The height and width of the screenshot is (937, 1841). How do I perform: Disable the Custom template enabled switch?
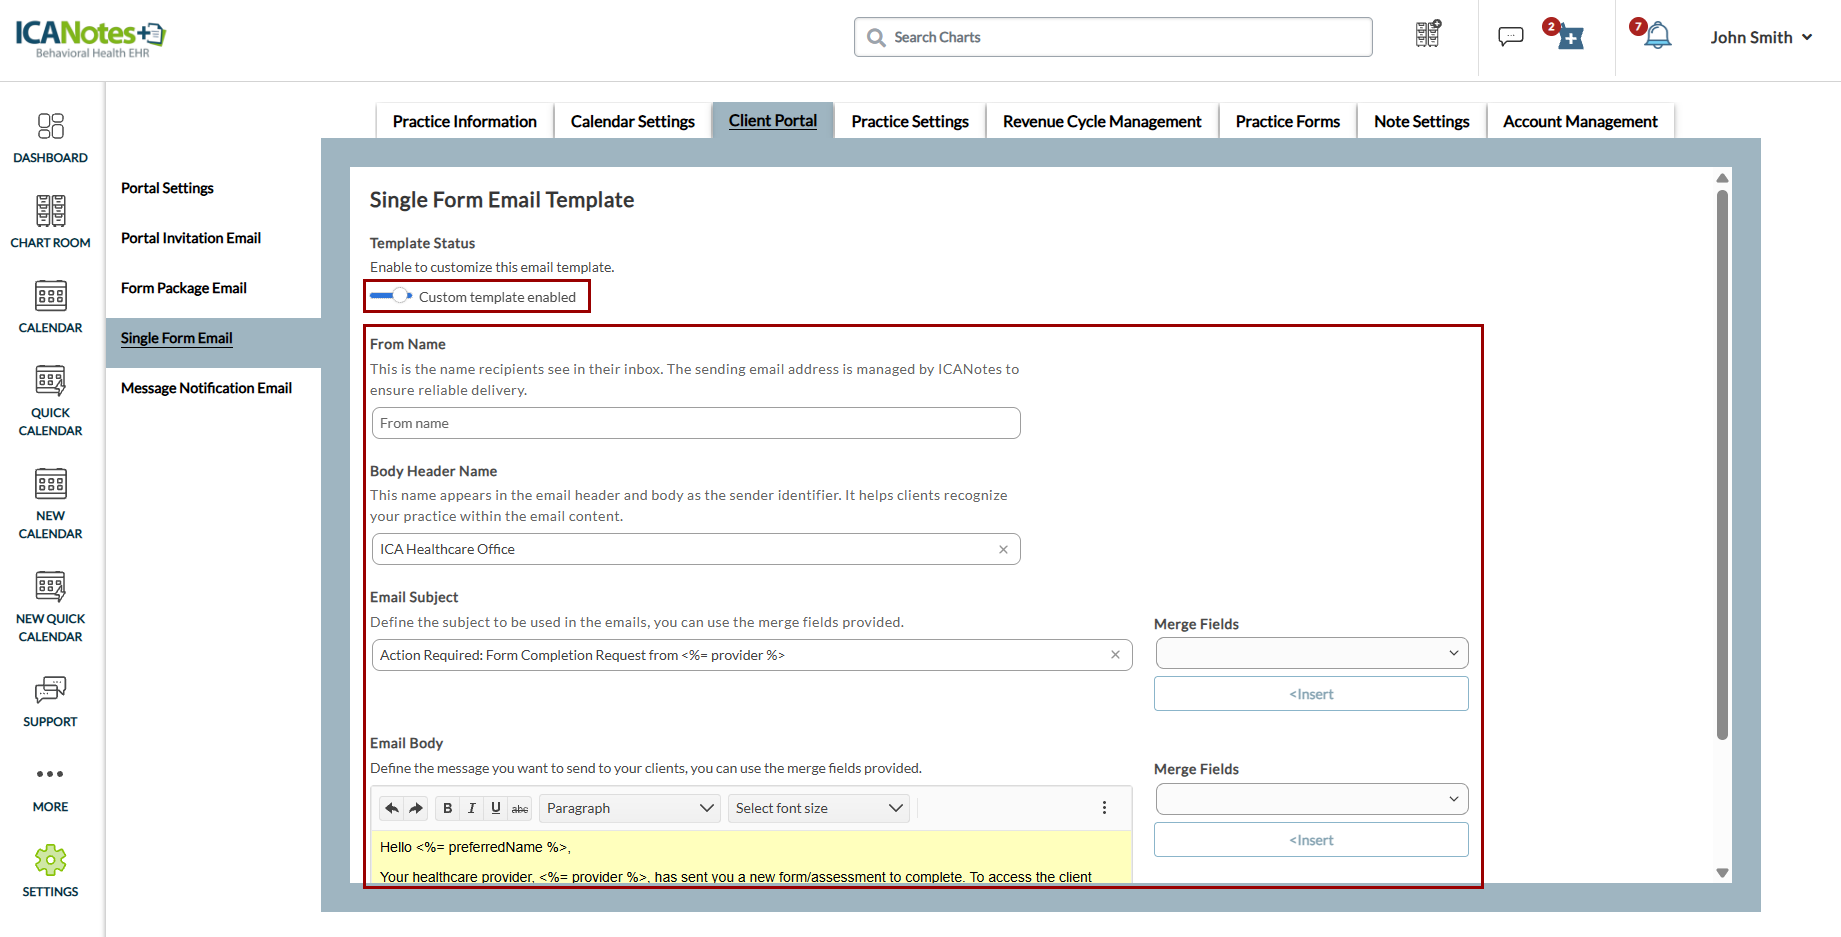click(391, 296)
